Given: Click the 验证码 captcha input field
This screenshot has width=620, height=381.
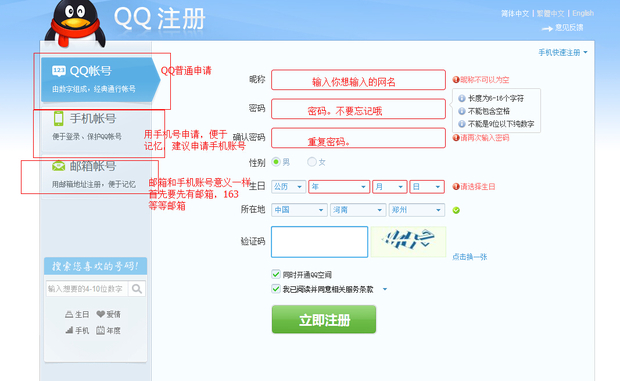Looking at the screenshot, I should 319,242.
